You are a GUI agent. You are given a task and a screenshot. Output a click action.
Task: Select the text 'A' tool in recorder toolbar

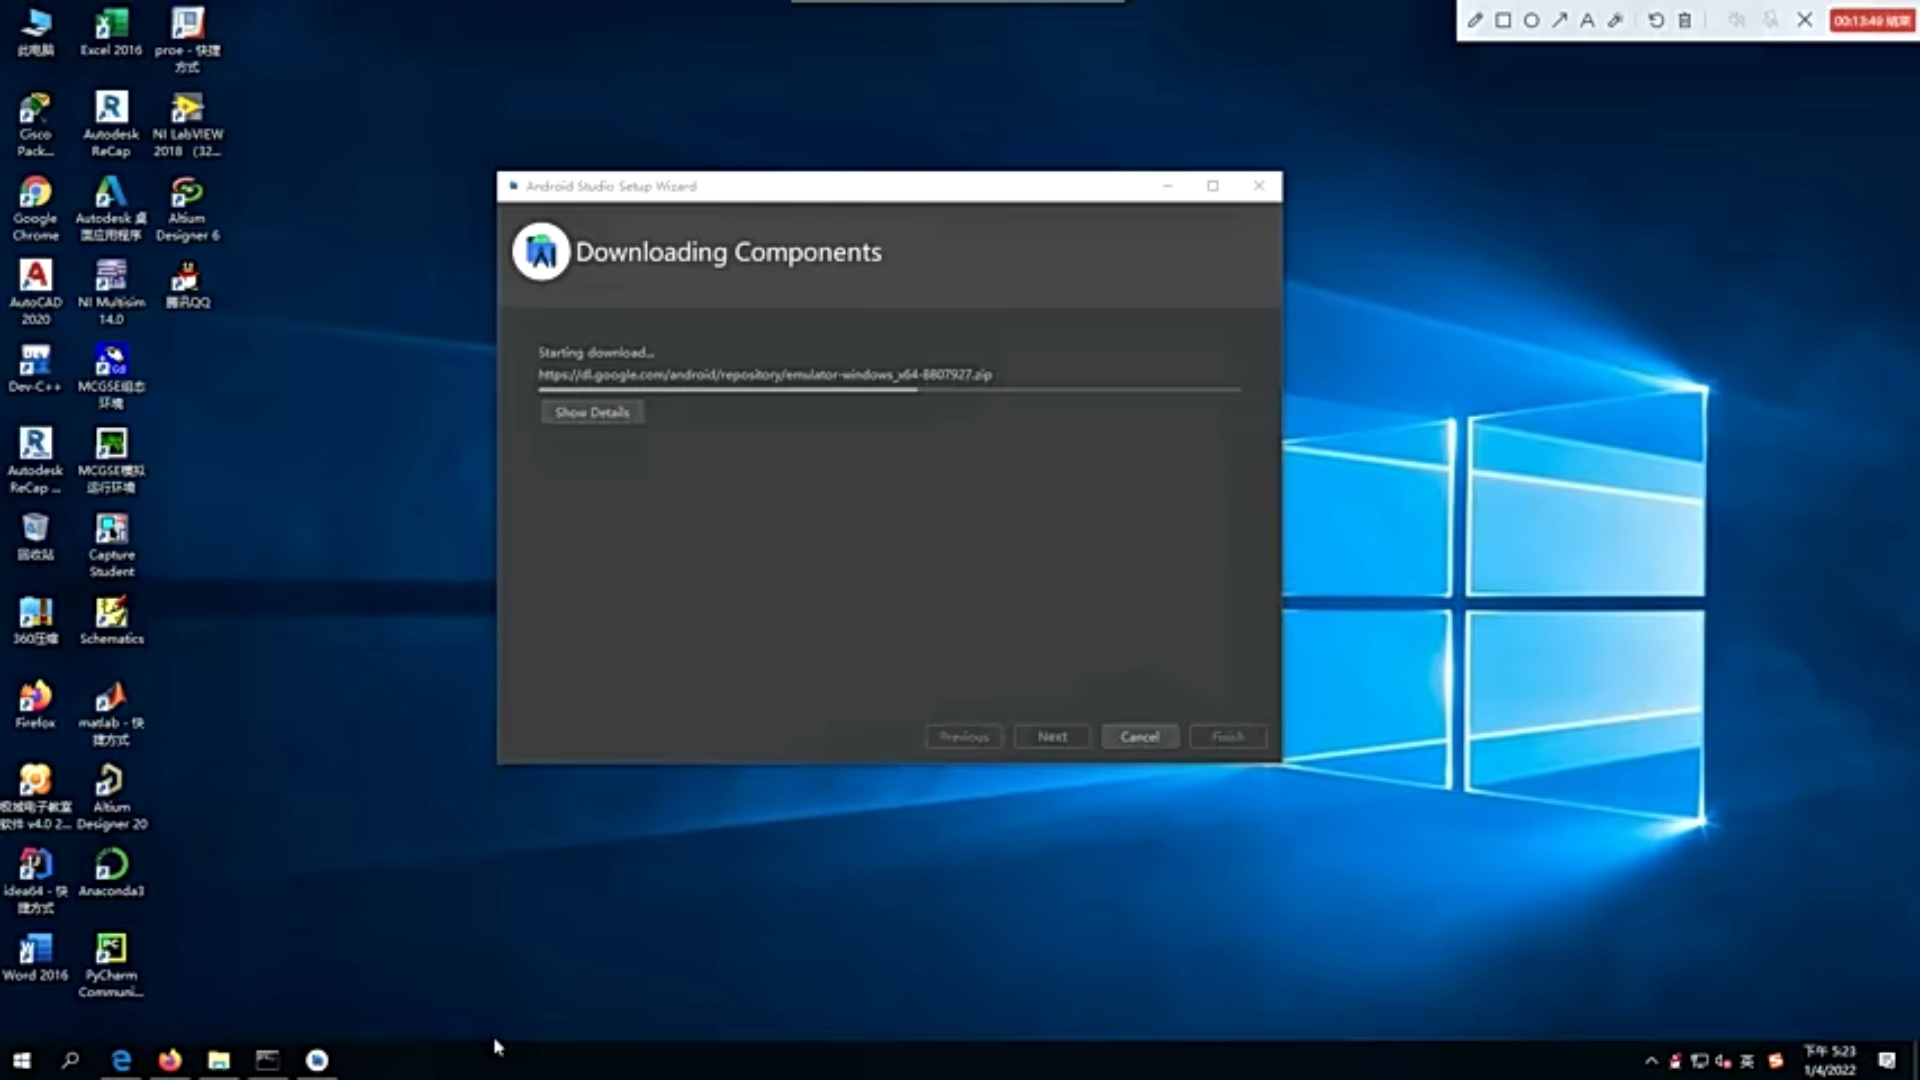click(1587, 20)
